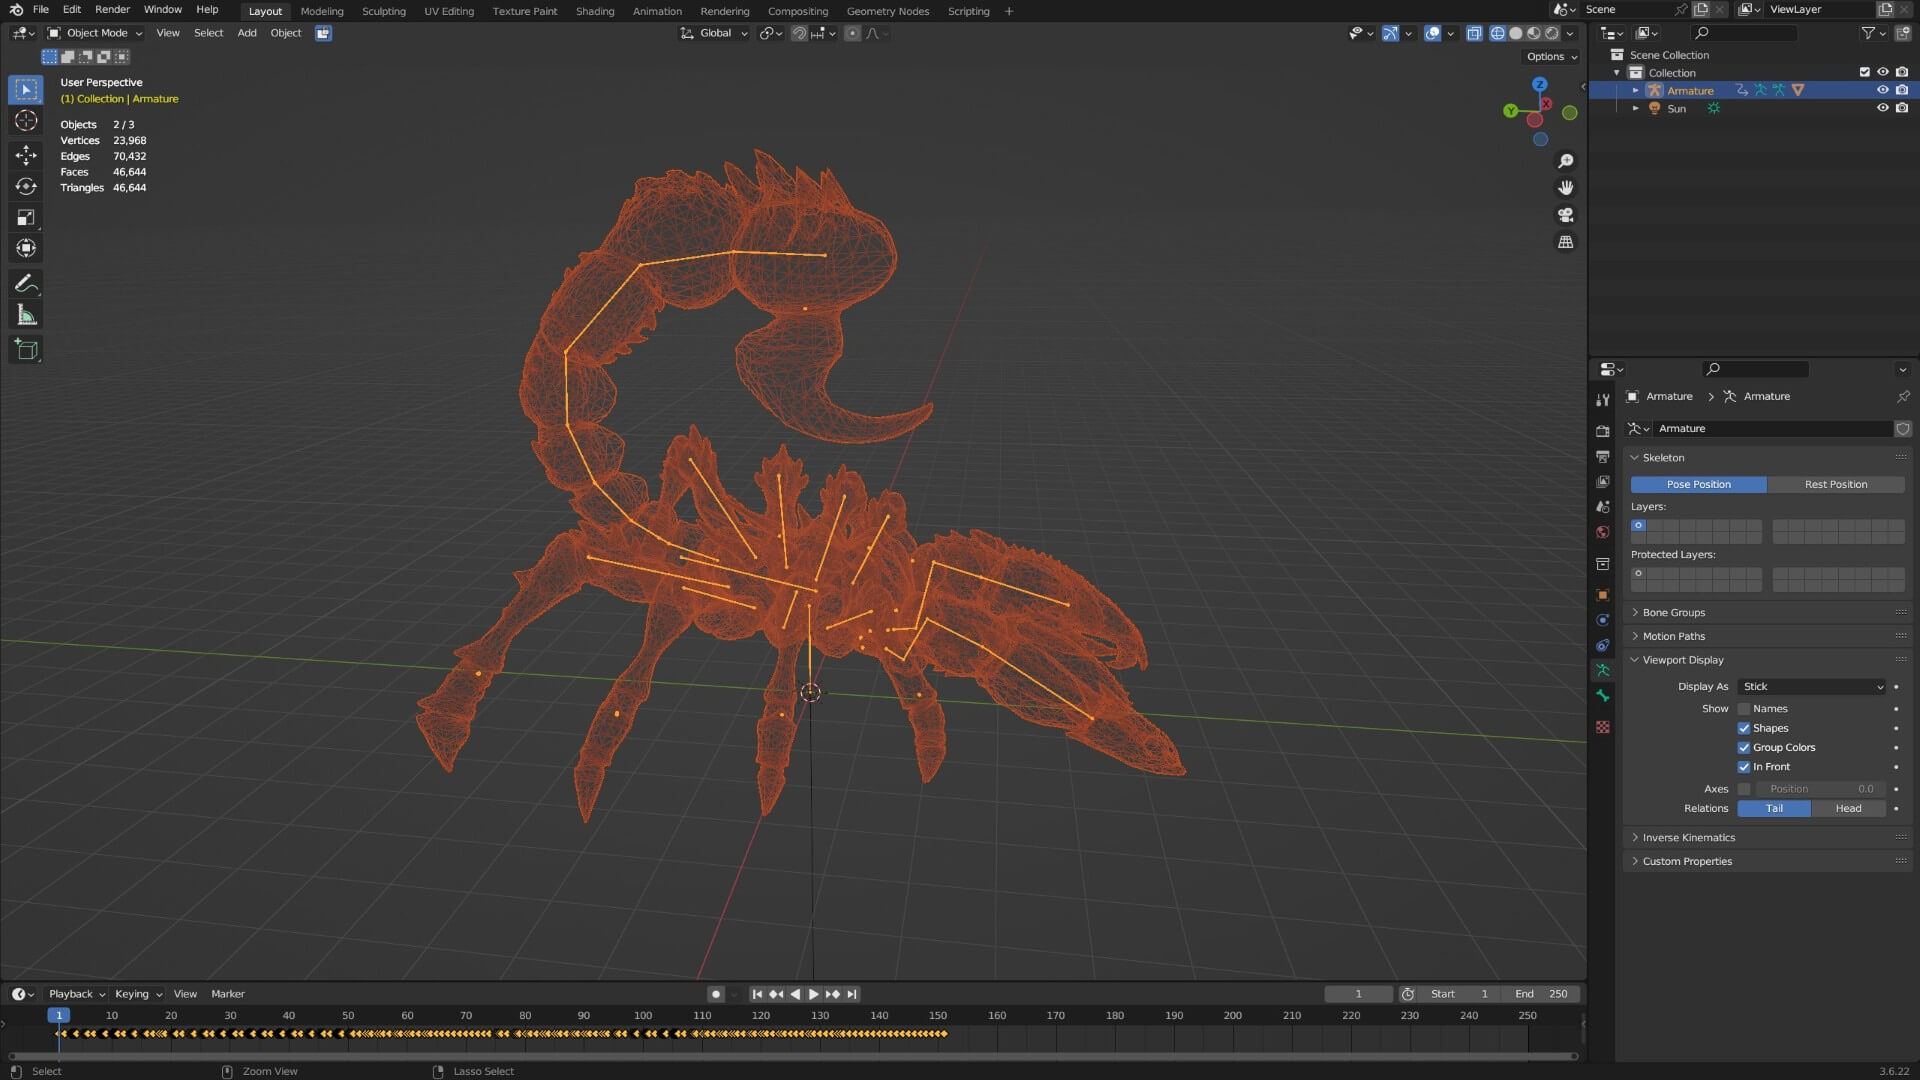Open the Scene properties tab
This screenshot has height=1080, width=1920.
(x=1603, y=507)
